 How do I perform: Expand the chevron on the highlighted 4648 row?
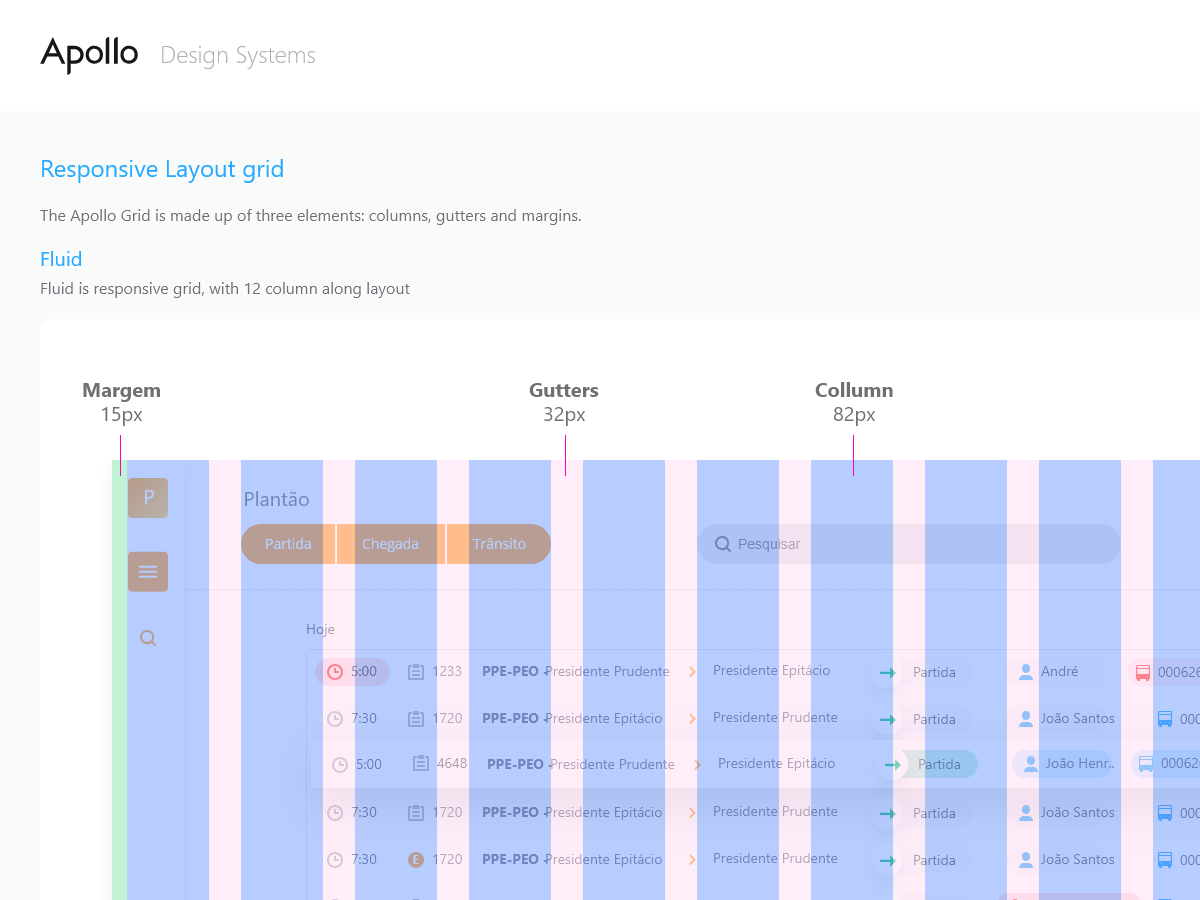[692, 763]
